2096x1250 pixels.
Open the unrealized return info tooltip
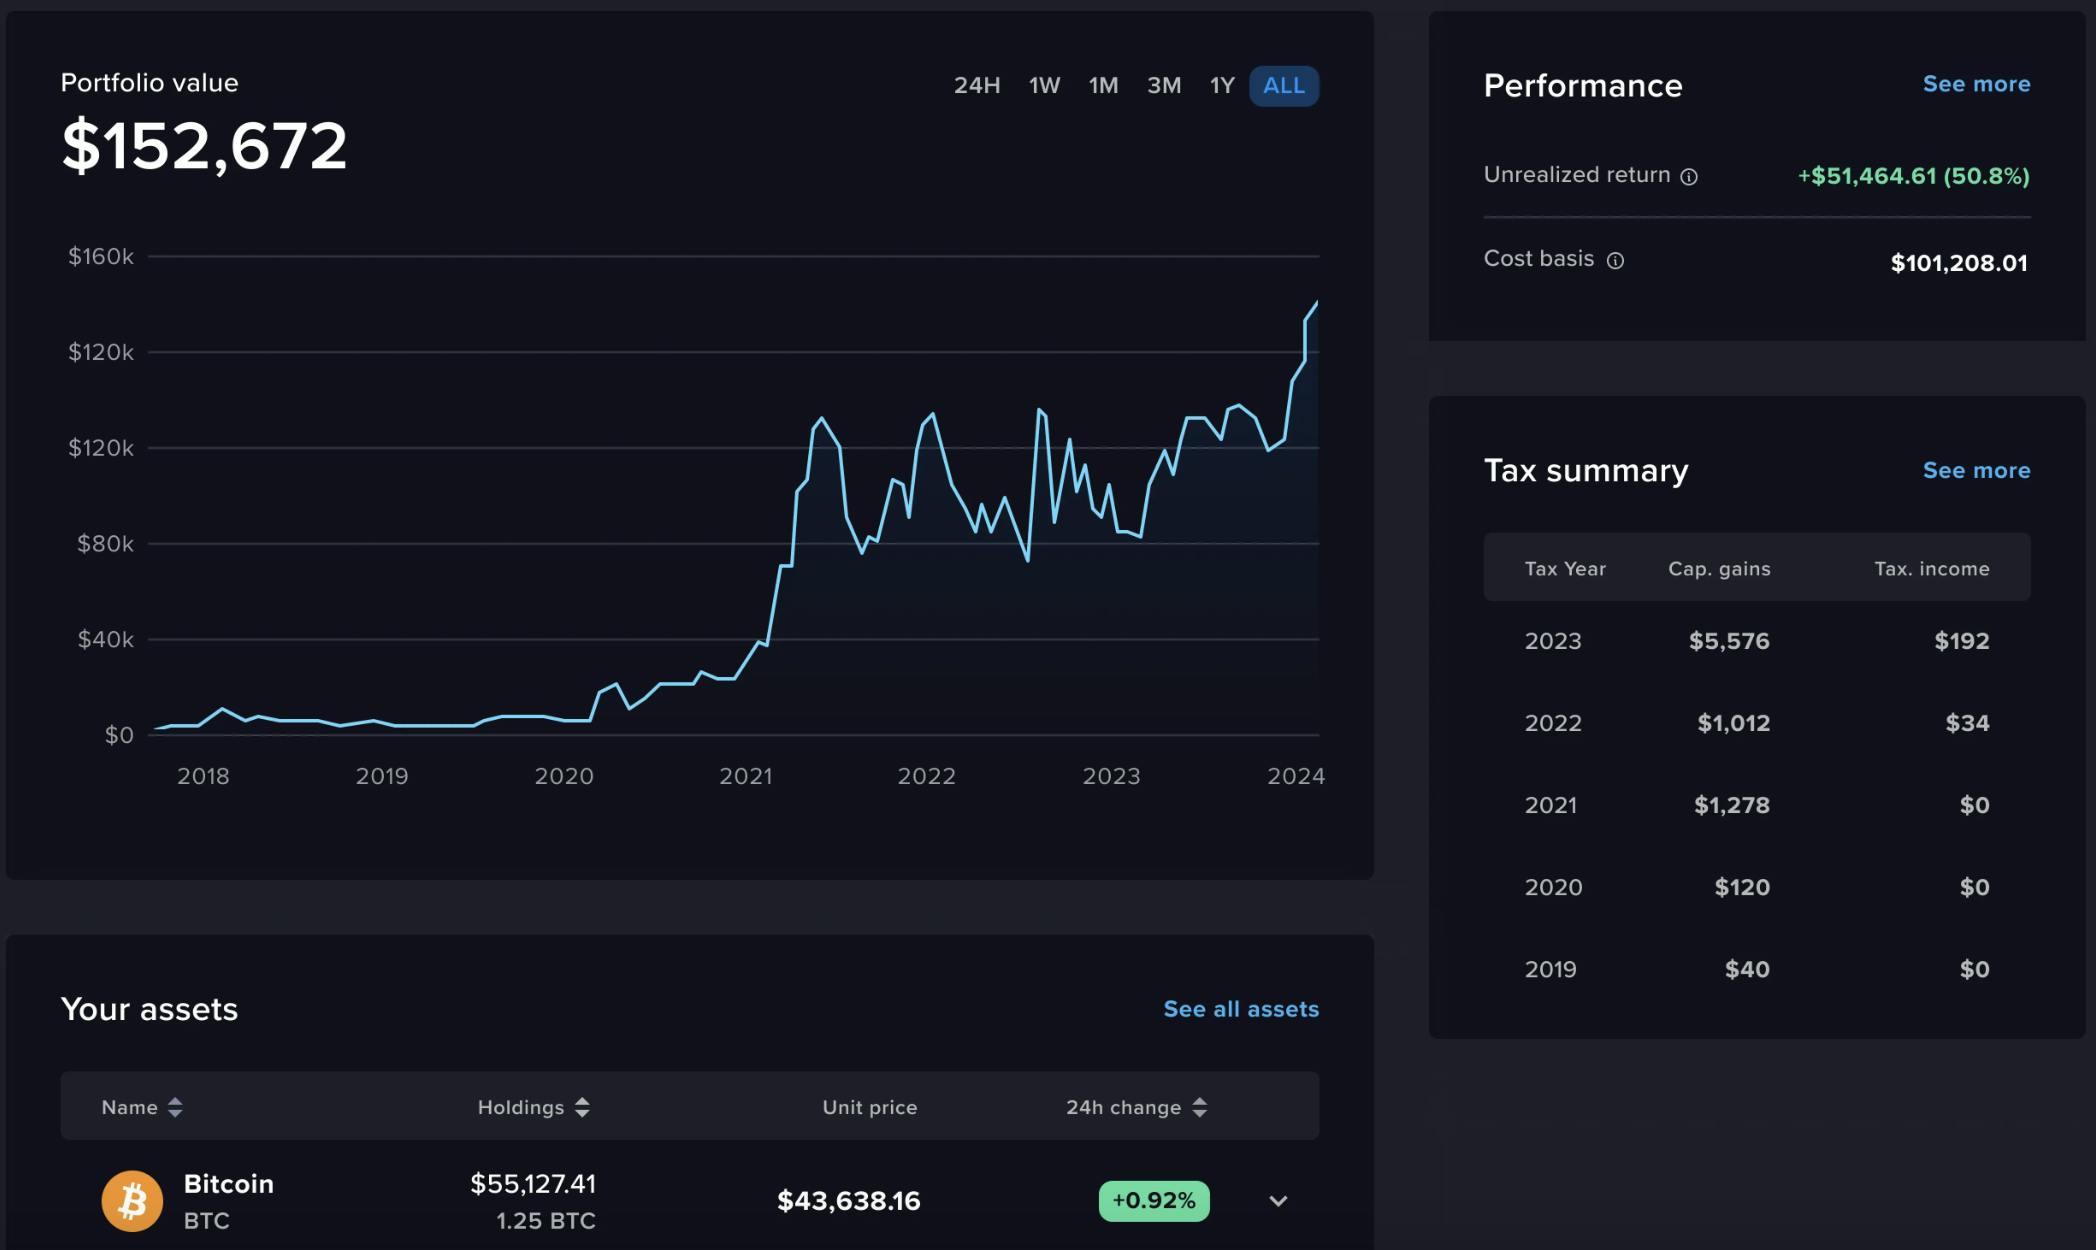pyautogui.click(x=1690, y=176)
